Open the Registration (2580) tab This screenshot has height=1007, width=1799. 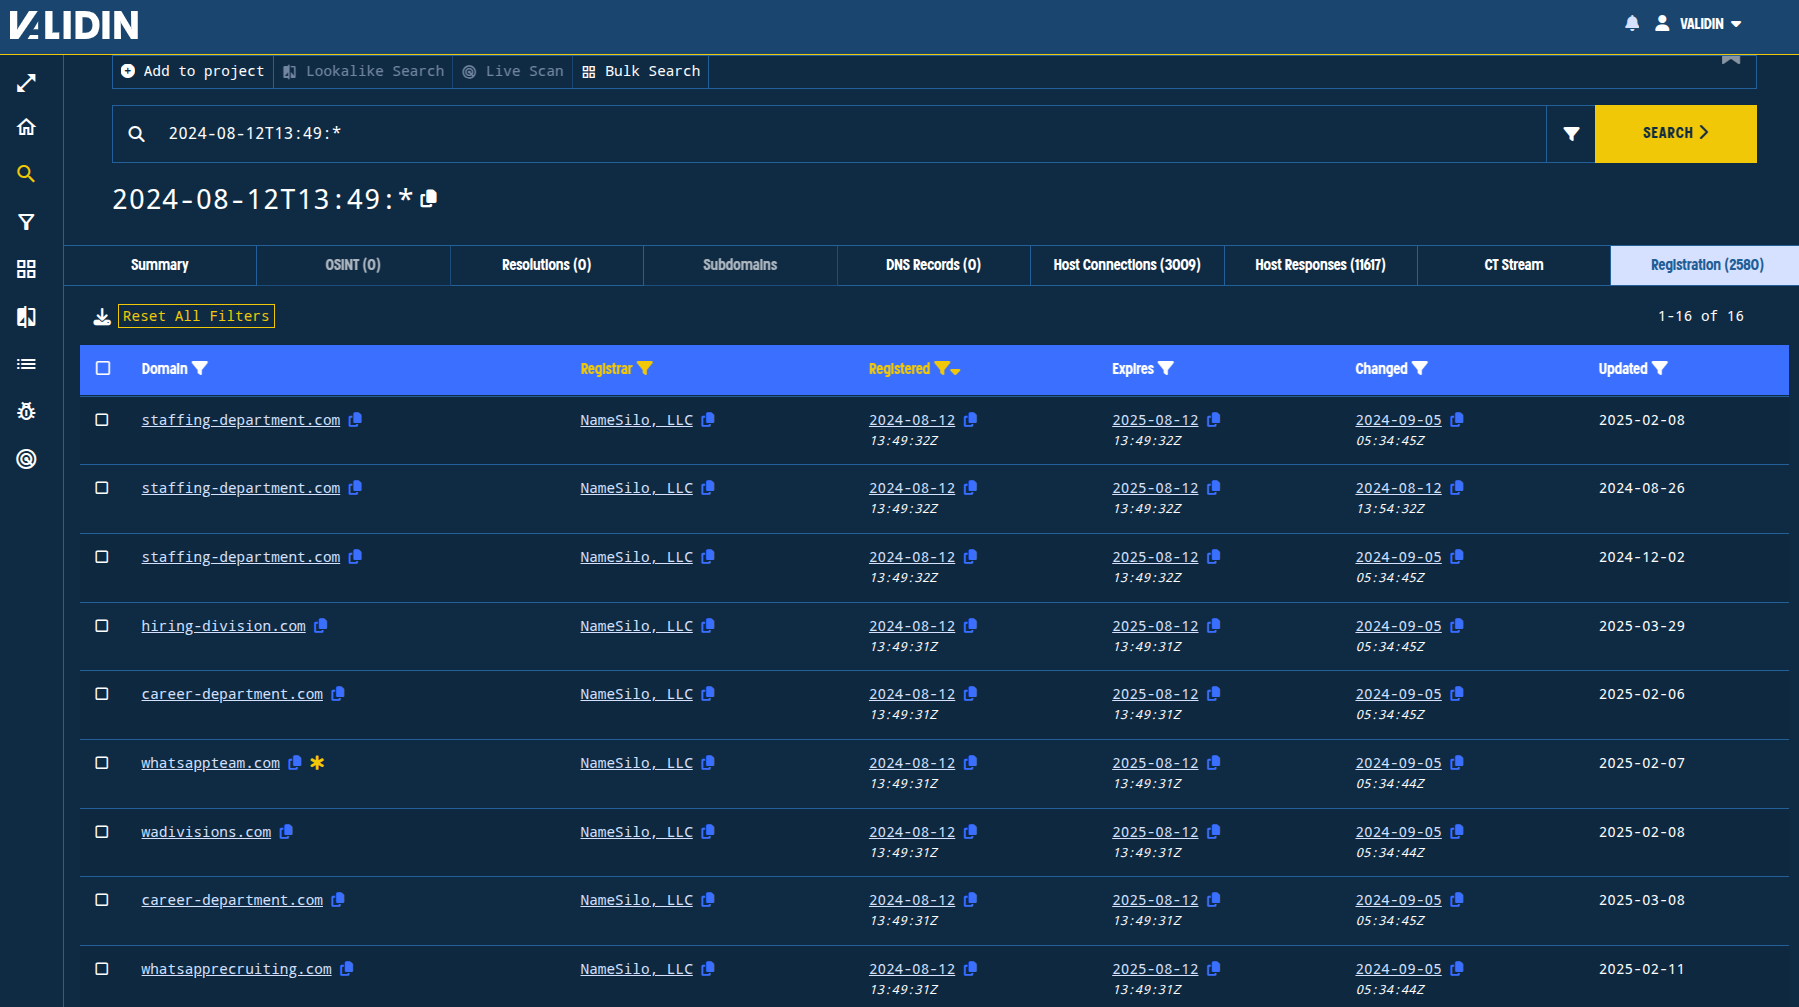click(x=1706, y=265)
